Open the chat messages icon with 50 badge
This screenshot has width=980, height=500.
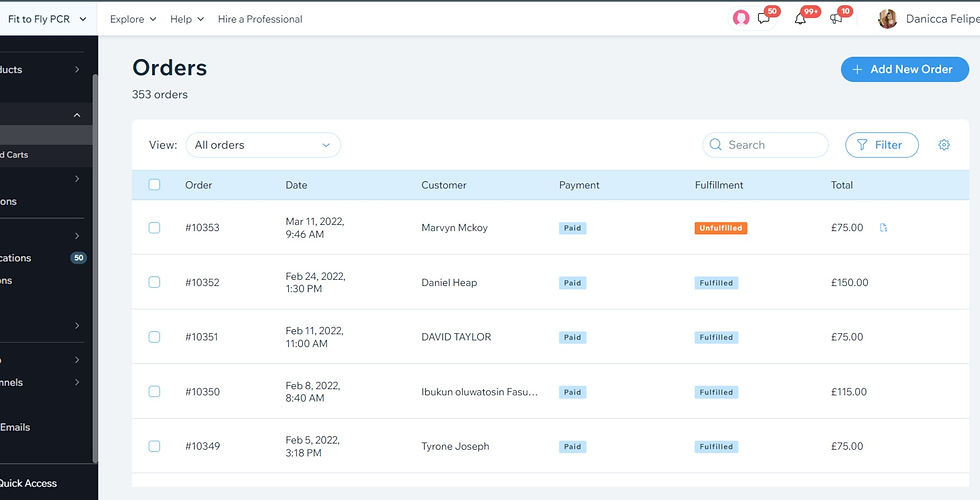(763, 19)
